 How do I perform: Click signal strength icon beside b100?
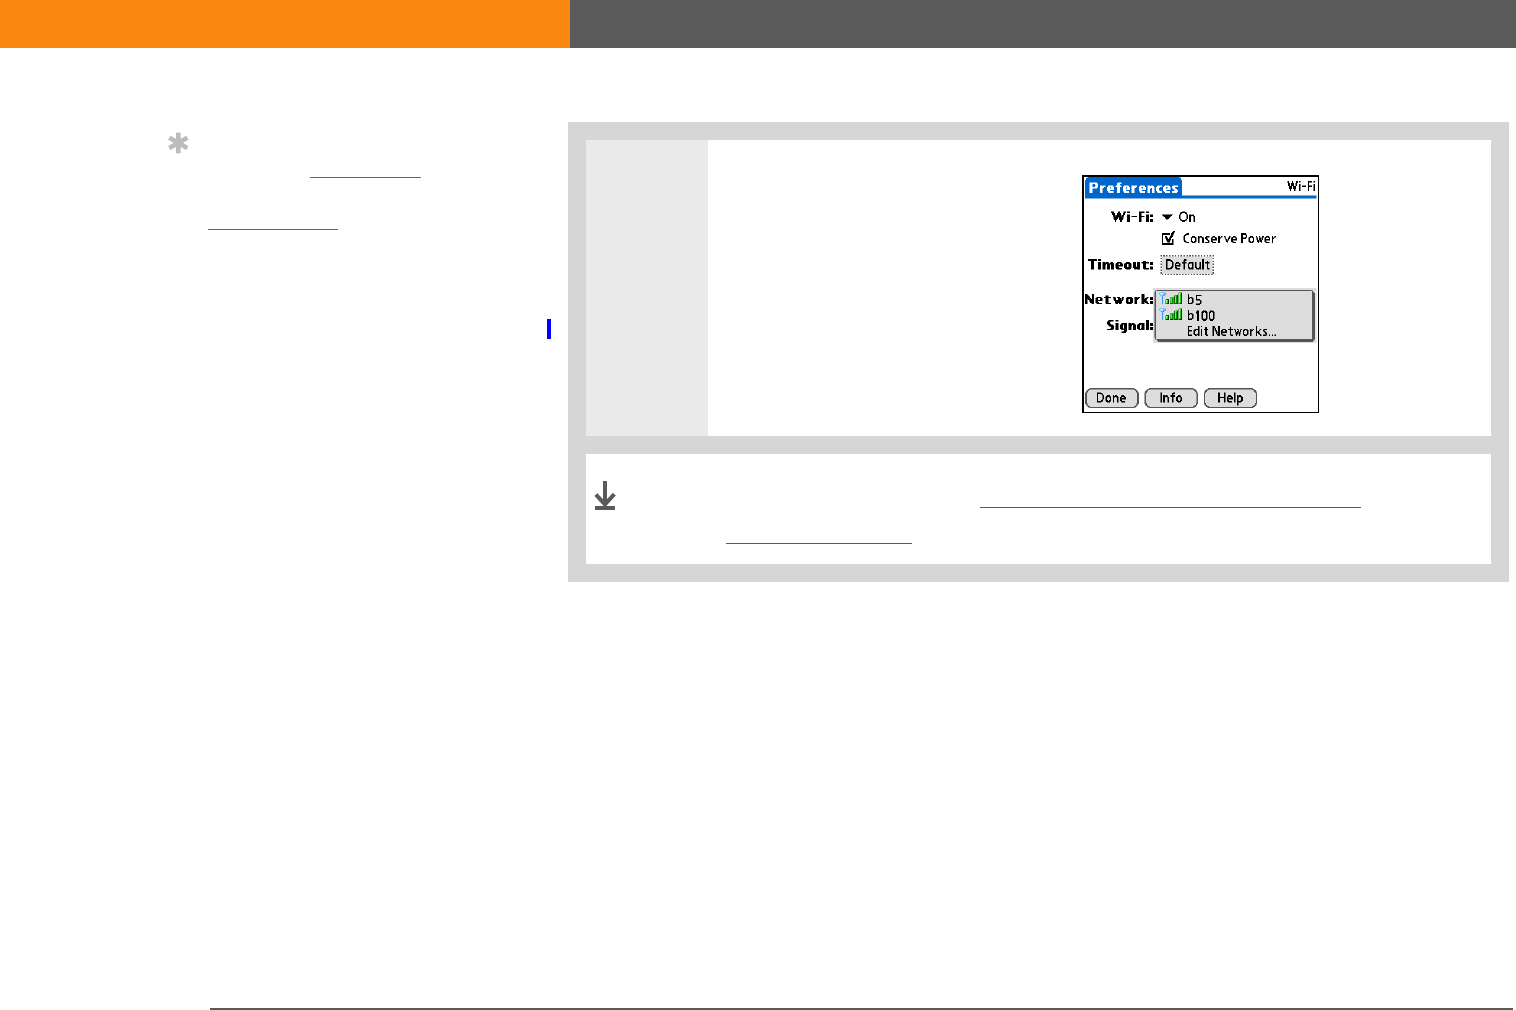(x=1171, y=315)
